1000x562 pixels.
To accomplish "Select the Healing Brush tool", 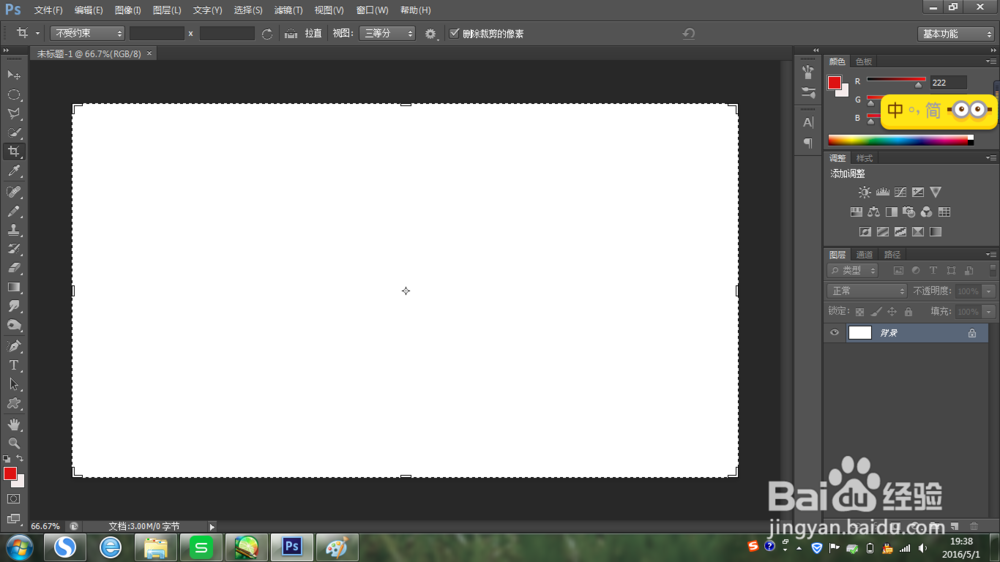I will click(13, 191).
